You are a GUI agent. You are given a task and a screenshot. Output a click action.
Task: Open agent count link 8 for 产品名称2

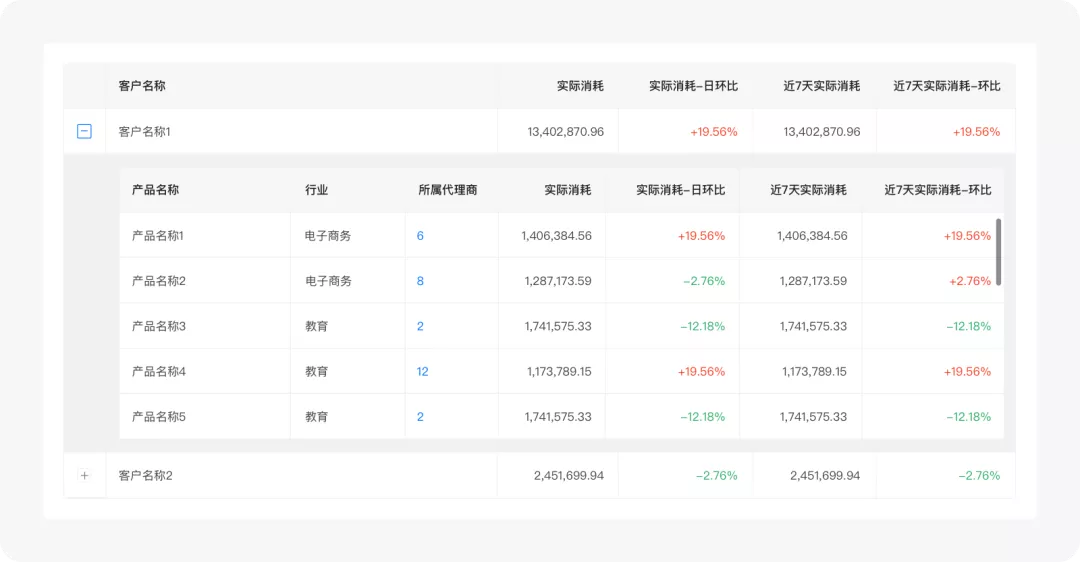[420, 281]
